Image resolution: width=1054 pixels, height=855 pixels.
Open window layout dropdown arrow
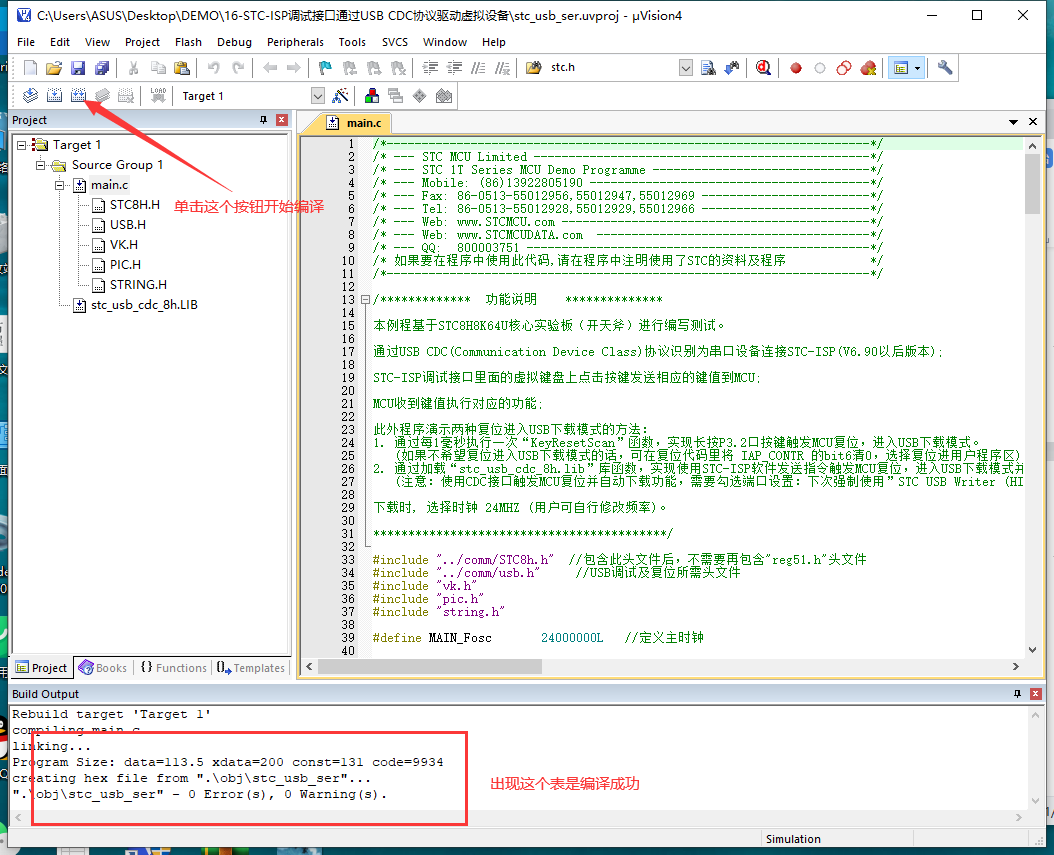point(918,68)
